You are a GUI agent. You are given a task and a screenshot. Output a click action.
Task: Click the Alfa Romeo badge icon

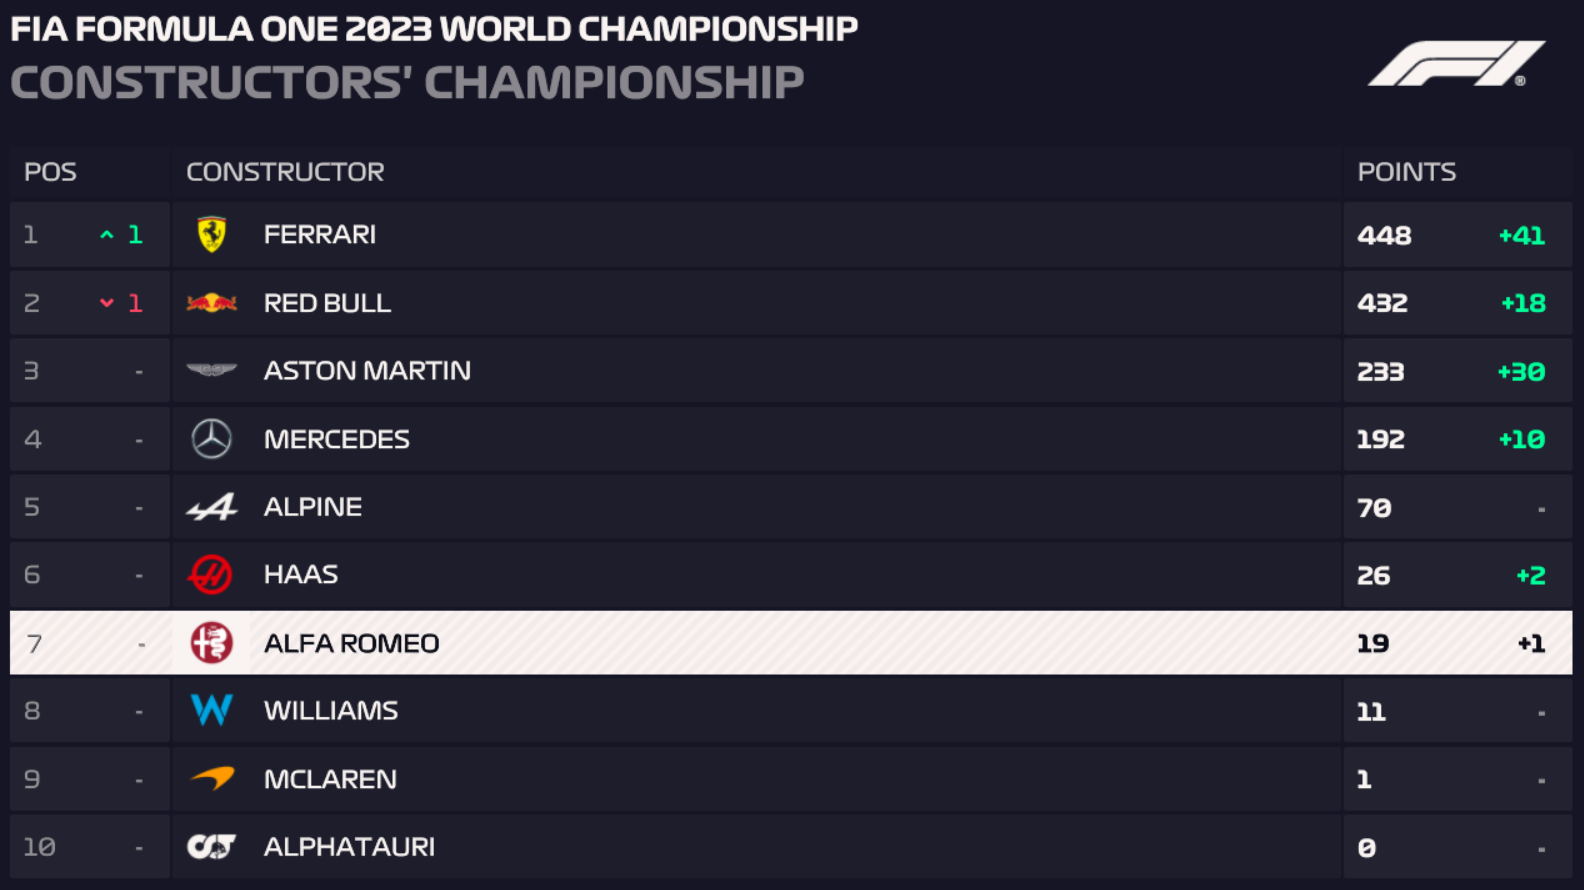pos(211,643)
